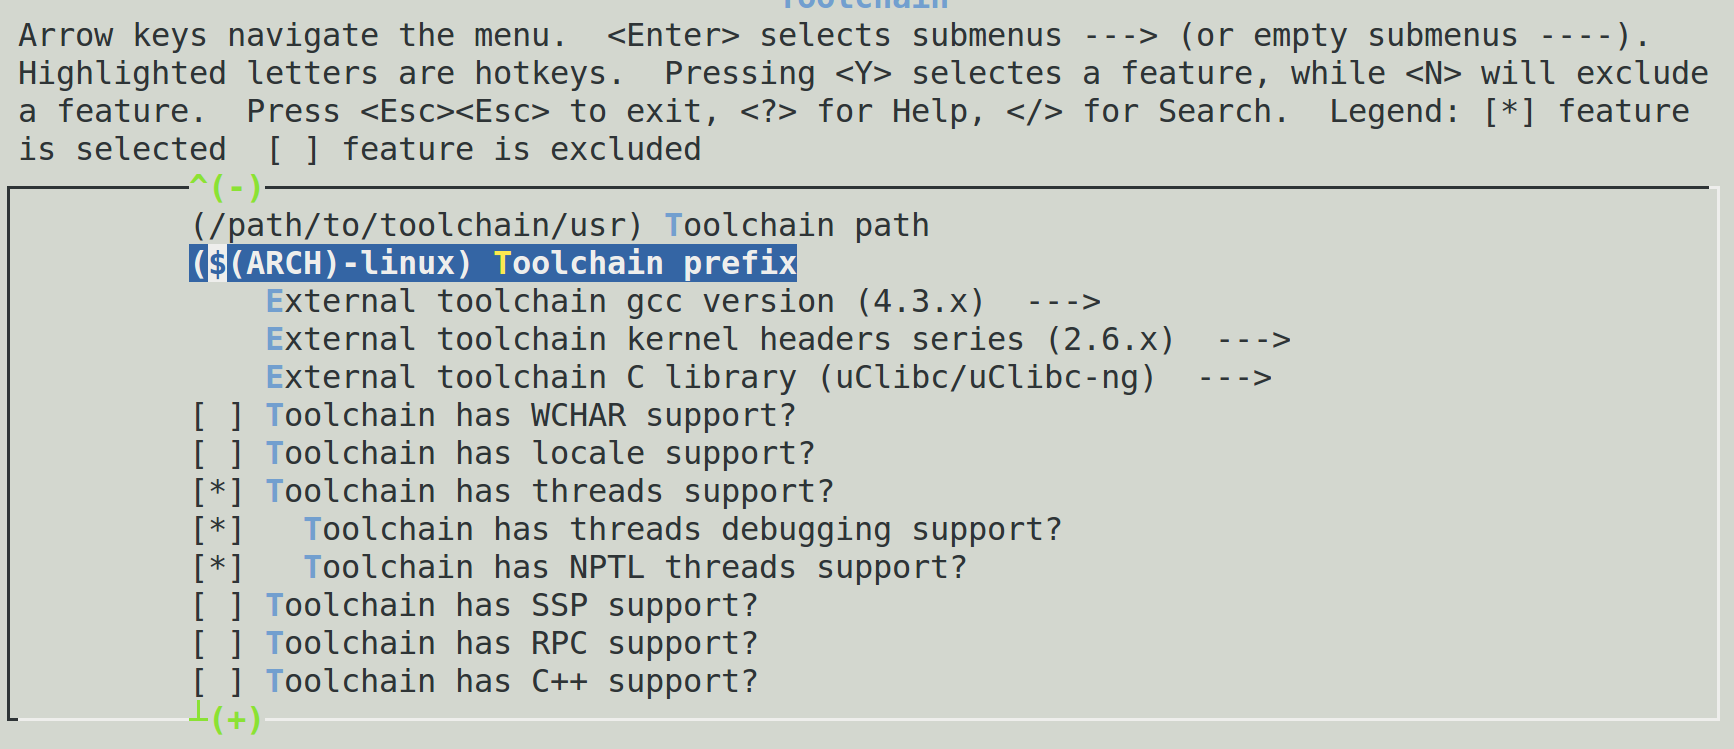Screen dimensions: 1734x749
Task: Uncheck threads debugging support option
Action: tap(218, 530)
